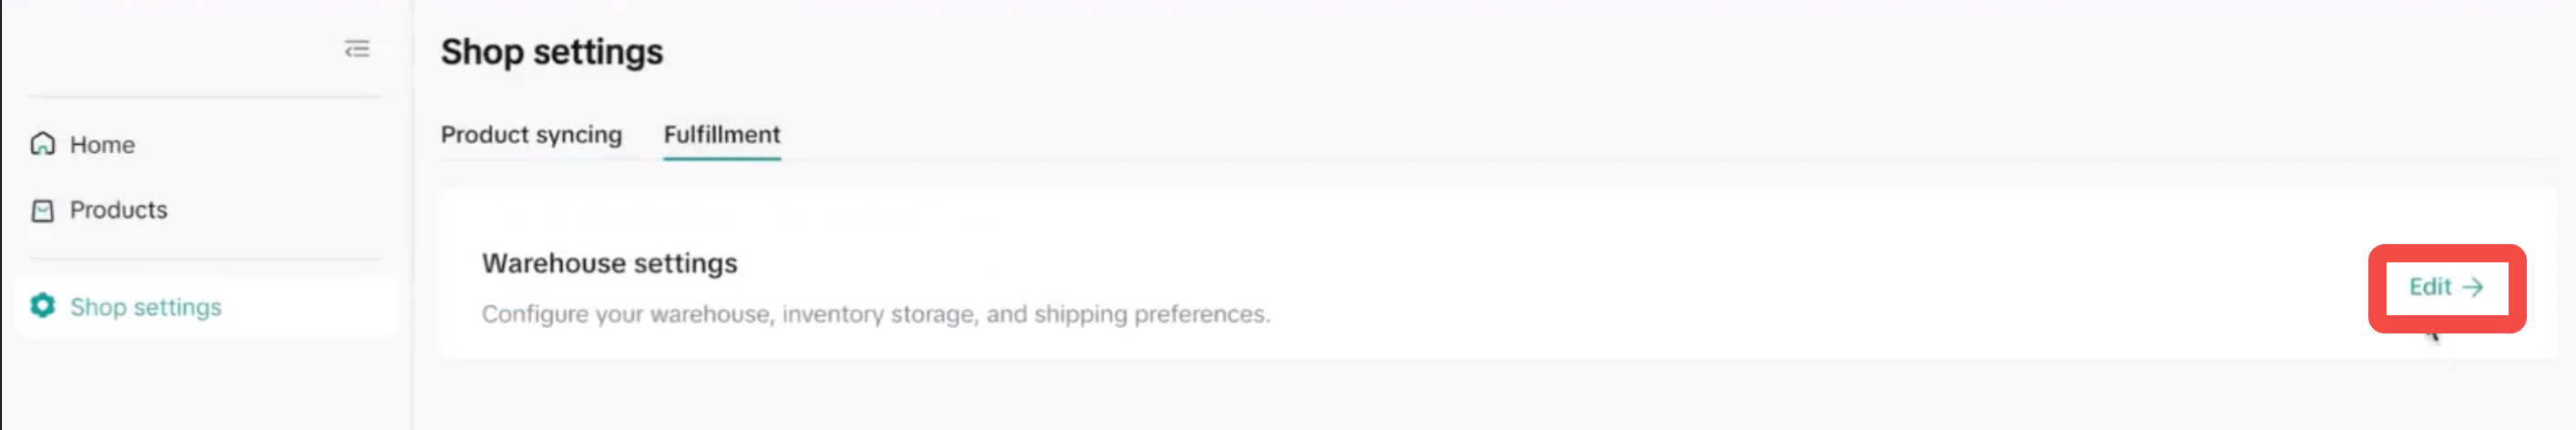Select Shop settings sidebar label
The width and height of the screenshot is (2576, 430).
[x=146, y=307]
